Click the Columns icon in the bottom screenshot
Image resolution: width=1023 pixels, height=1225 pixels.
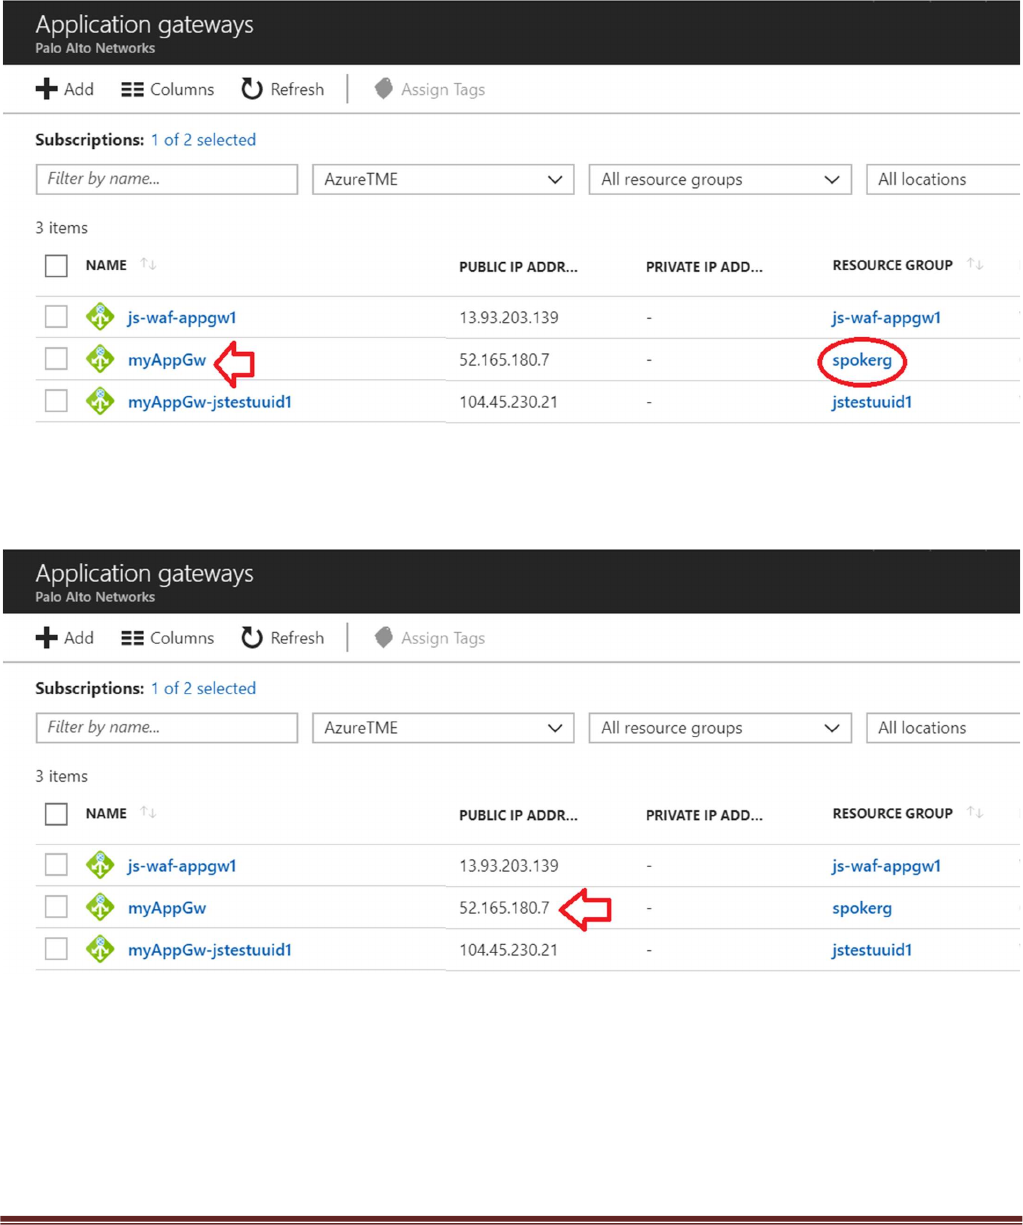point(132,638)
